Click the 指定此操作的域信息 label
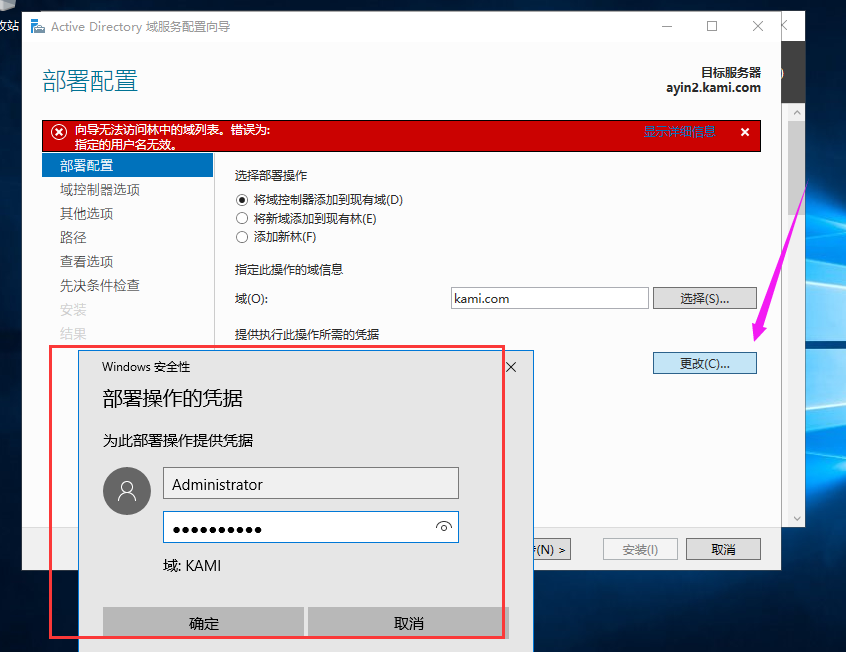This screenshot has height=652, width=846. pyautogui.click(x=289, y=269)
